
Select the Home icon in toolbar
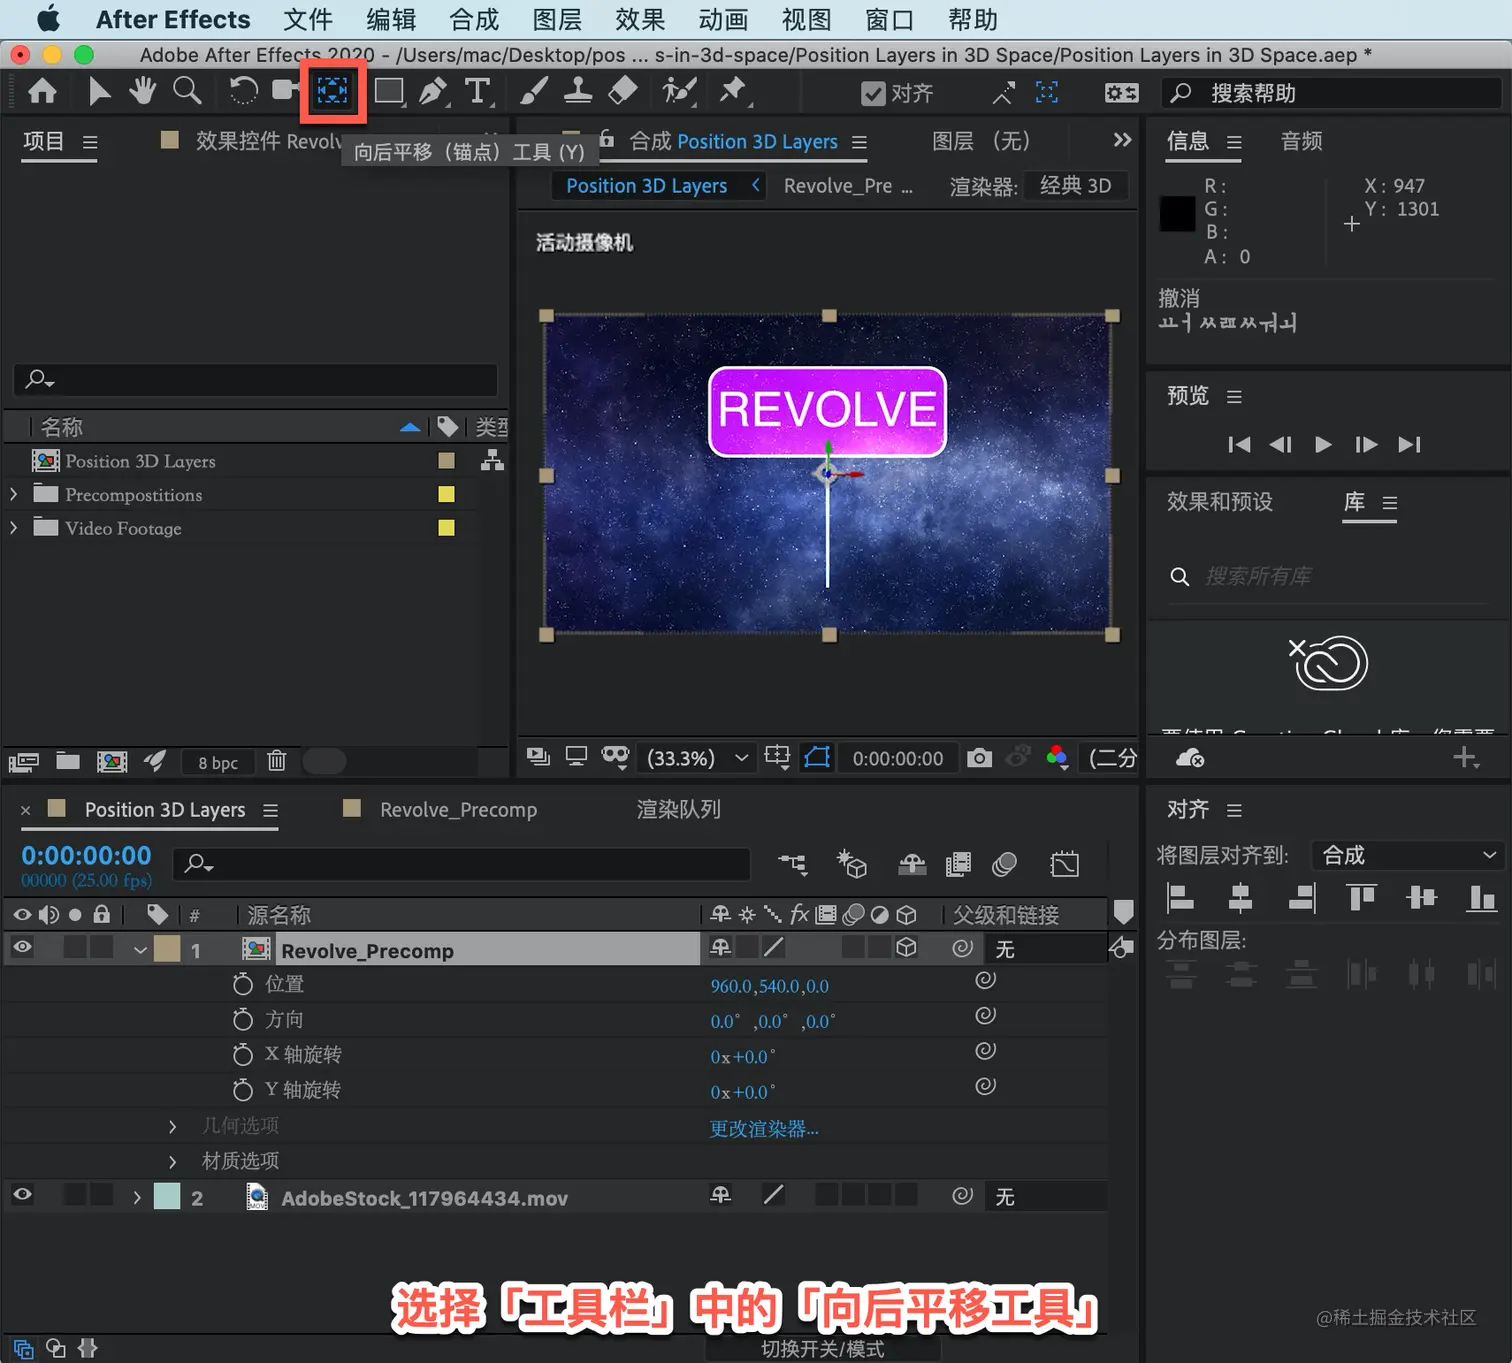[x=42, y=92]
